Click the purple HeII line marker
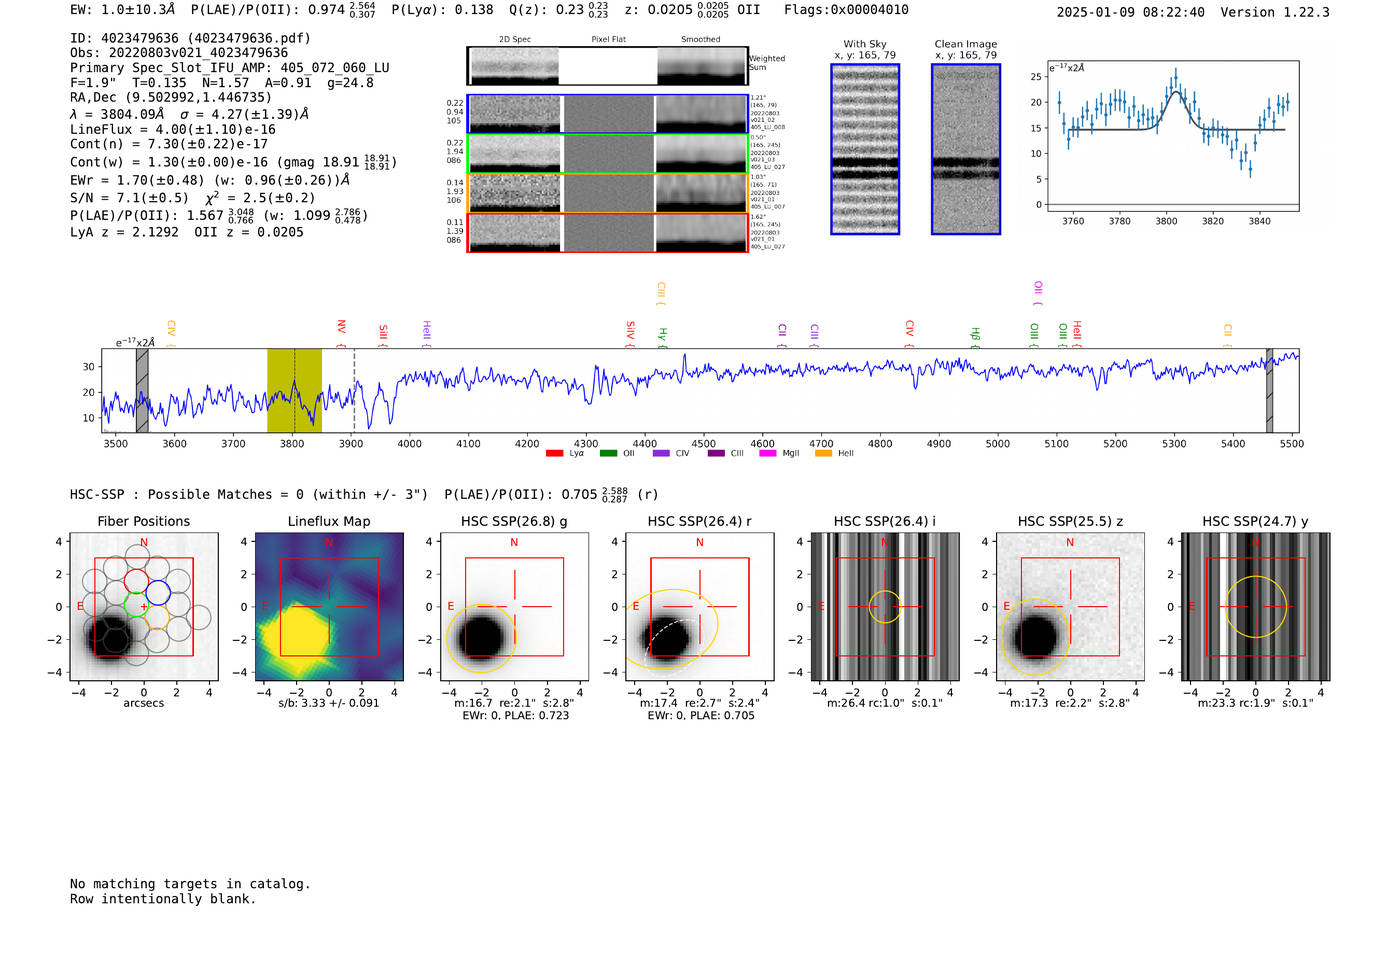Viewport: 1400px width, 953px height. [x=426, y=334]
